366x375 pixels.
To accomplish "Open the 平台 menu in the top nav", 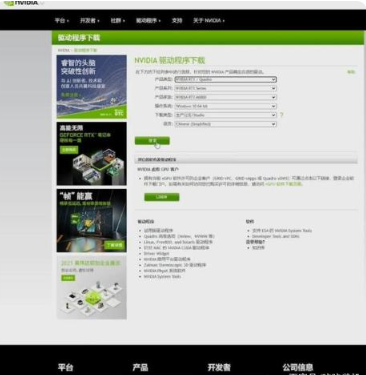I will coord(62,21).
